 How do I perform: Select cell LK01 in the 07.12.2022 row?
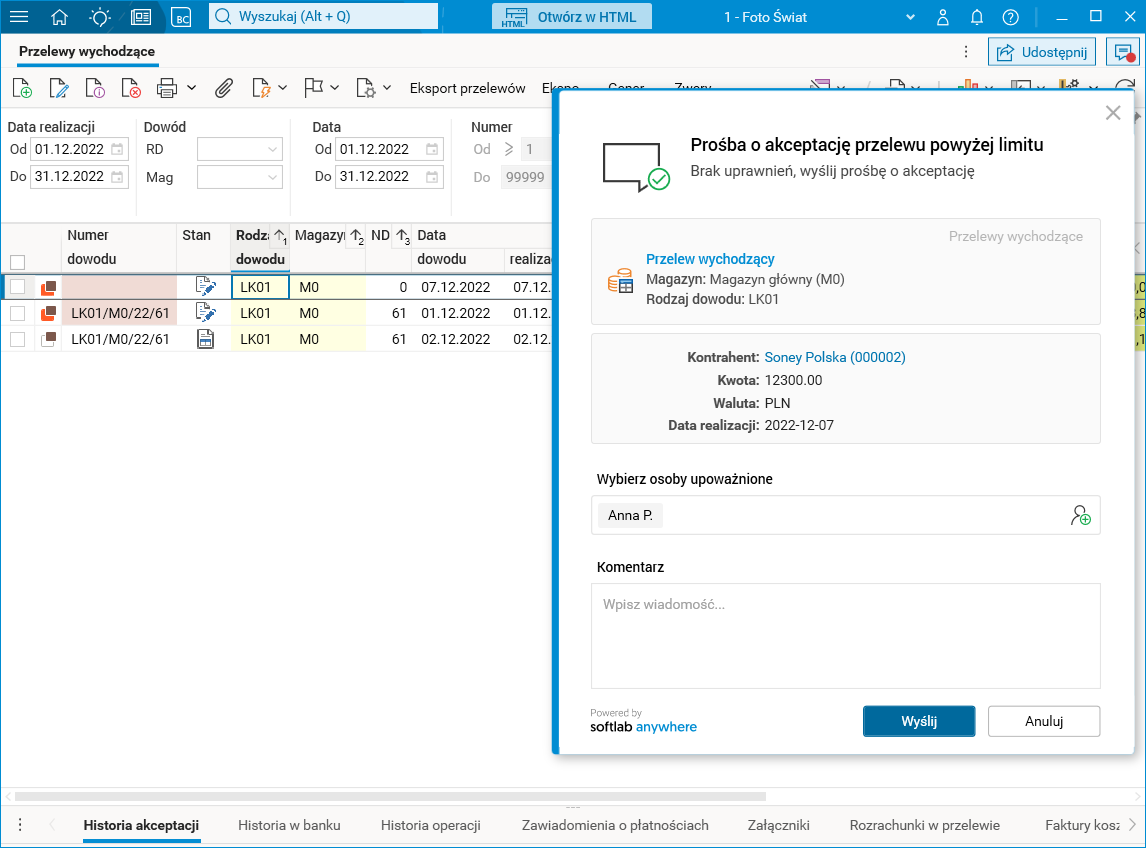pyautogui.click(x=260, y=287)
